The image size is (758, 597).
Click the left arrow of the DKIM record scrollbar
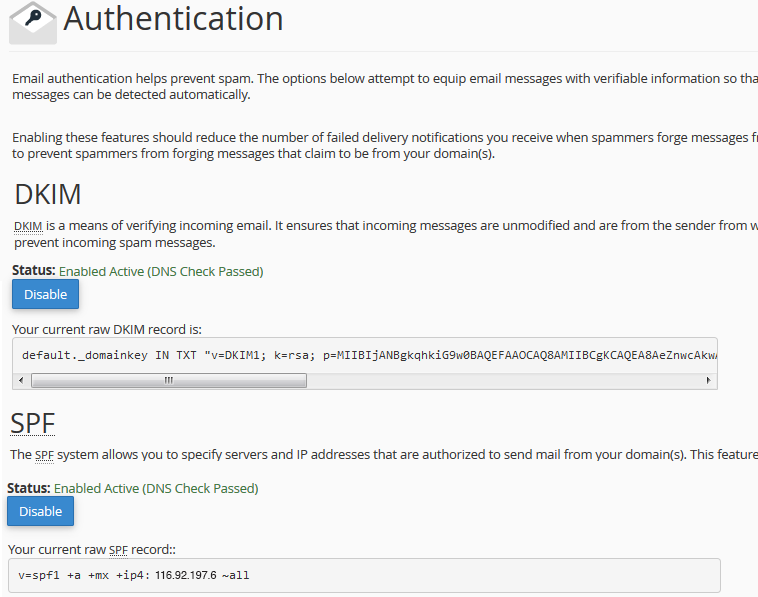pos(22,380)
